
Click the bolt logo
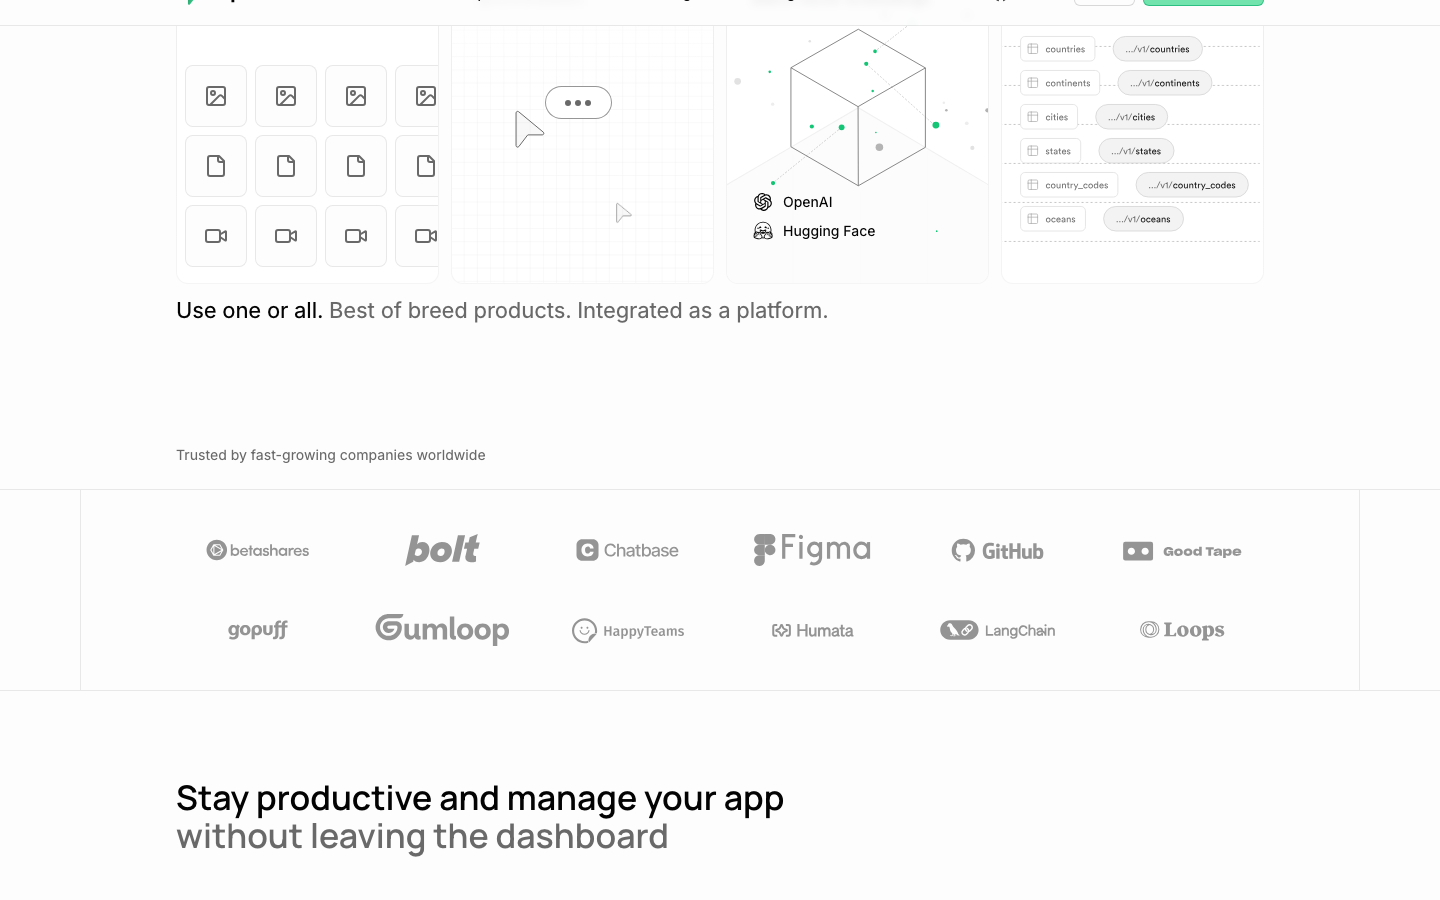(442, 550)
